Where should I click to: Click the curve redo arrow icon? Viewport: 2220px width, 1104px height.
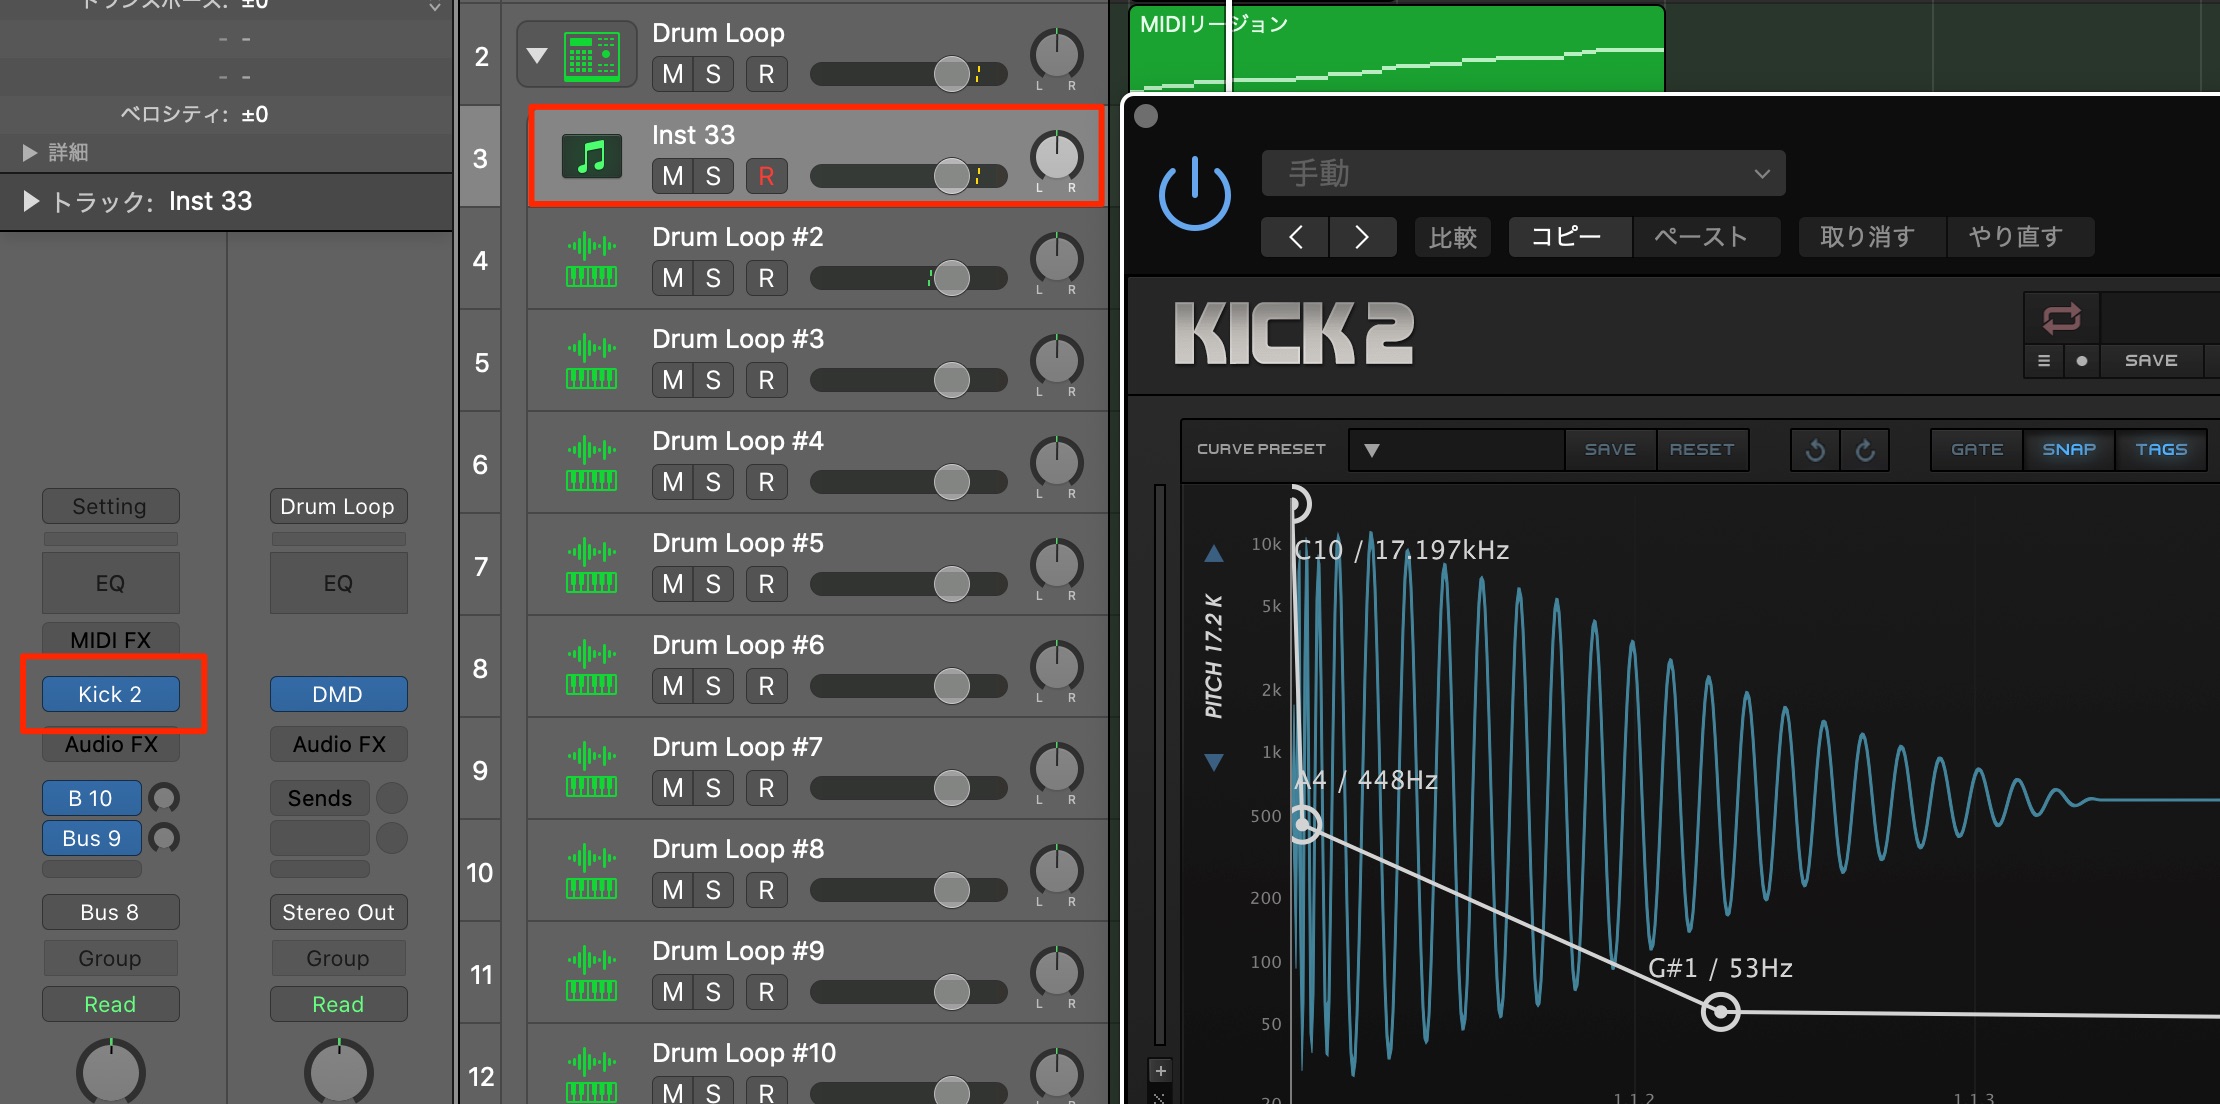pyautogui.click(x=1866, y=450)
